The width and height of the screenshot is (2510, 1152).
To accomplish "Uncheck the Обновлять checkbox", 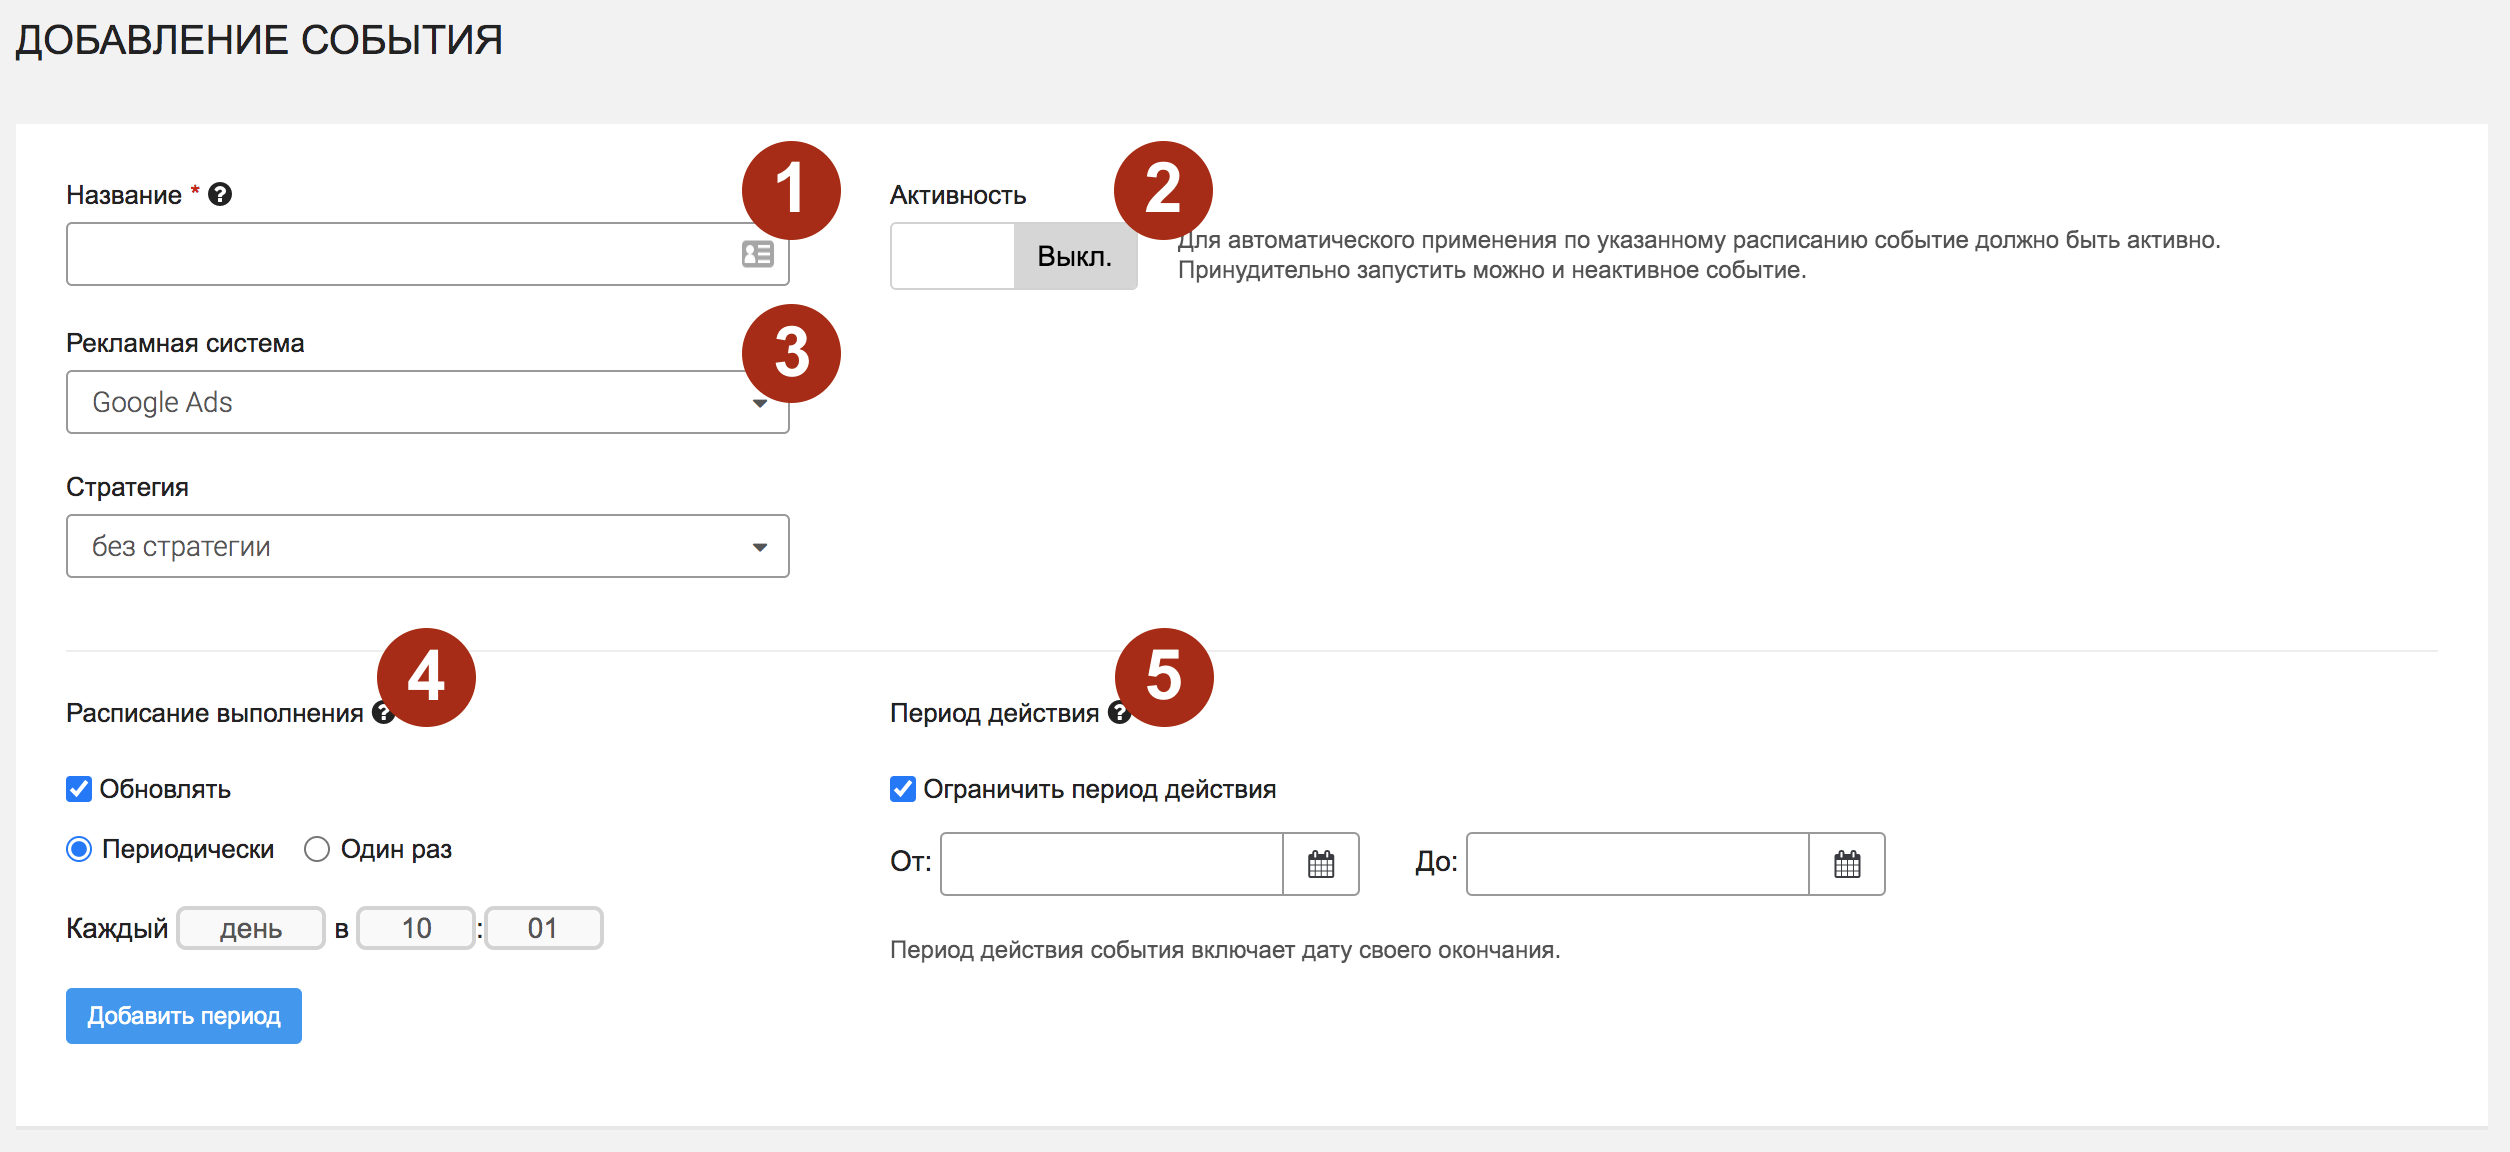I will [79, 789].
